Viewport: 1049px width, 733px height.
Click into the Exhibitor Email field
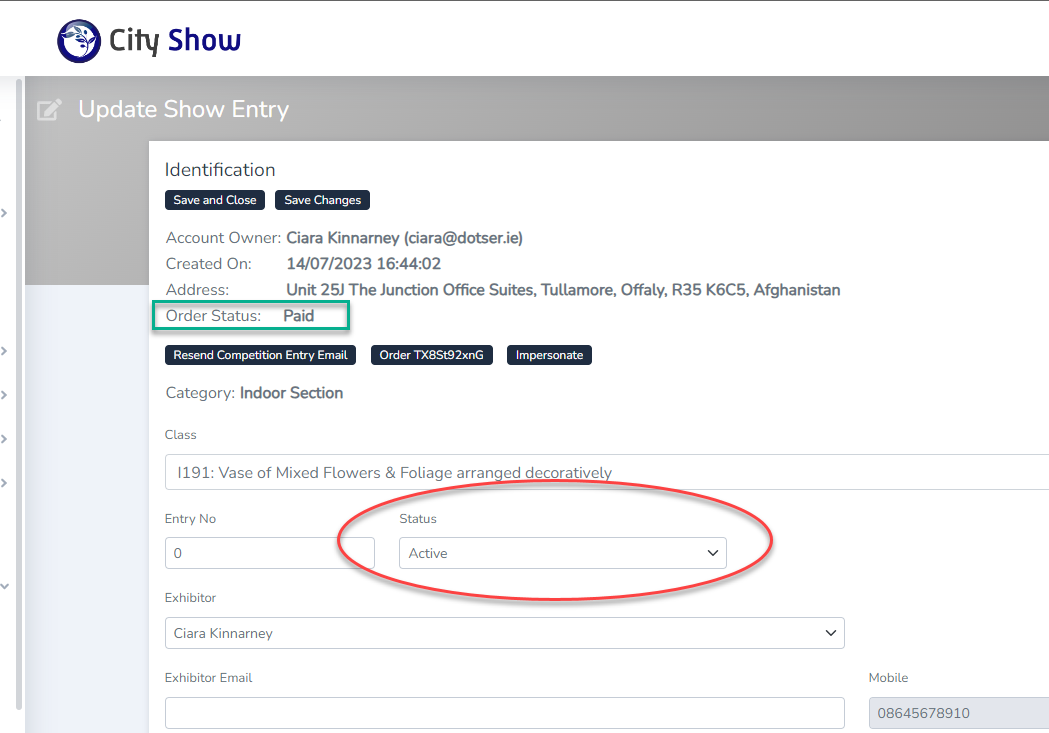pyautogui.click(x=504, y=713)
